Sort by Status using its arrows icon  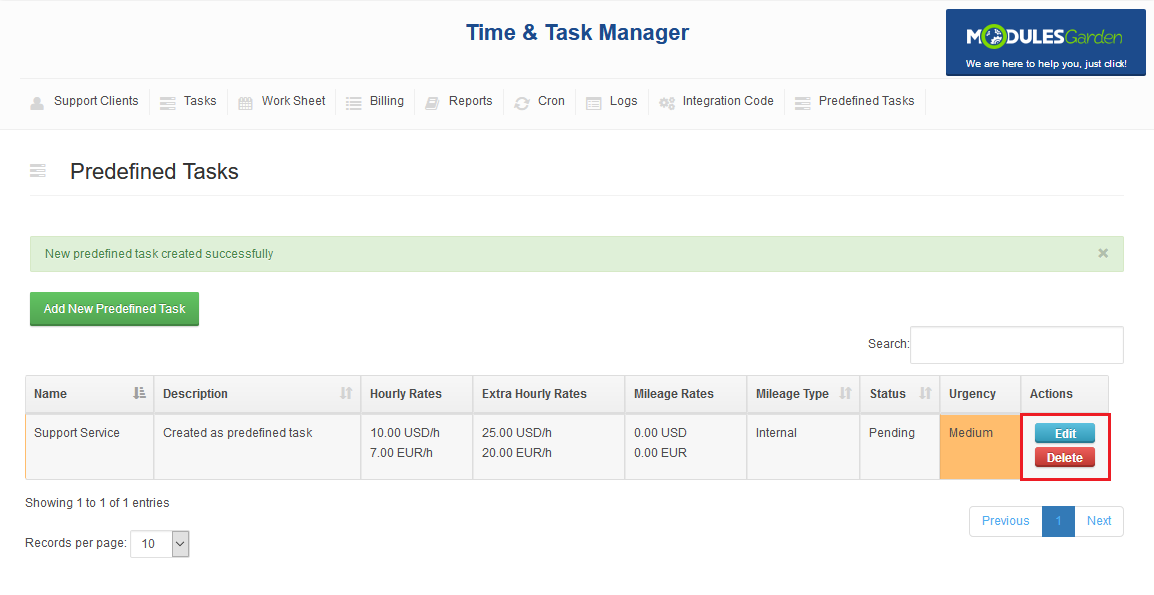pyautogui.click(x=926, y=393)
